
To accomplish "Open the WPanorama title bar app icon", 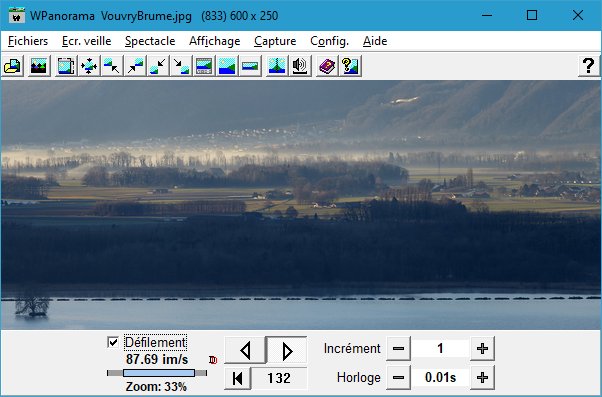I will point(17,15).
